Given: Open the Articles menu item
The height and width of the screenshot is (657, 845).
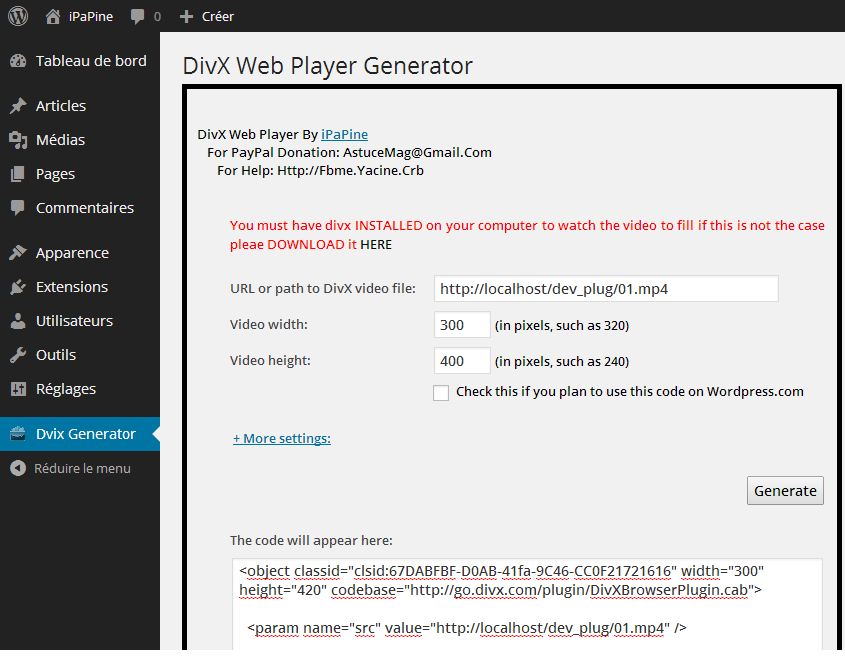Looking at the screenshot, I should click(80, 106).
